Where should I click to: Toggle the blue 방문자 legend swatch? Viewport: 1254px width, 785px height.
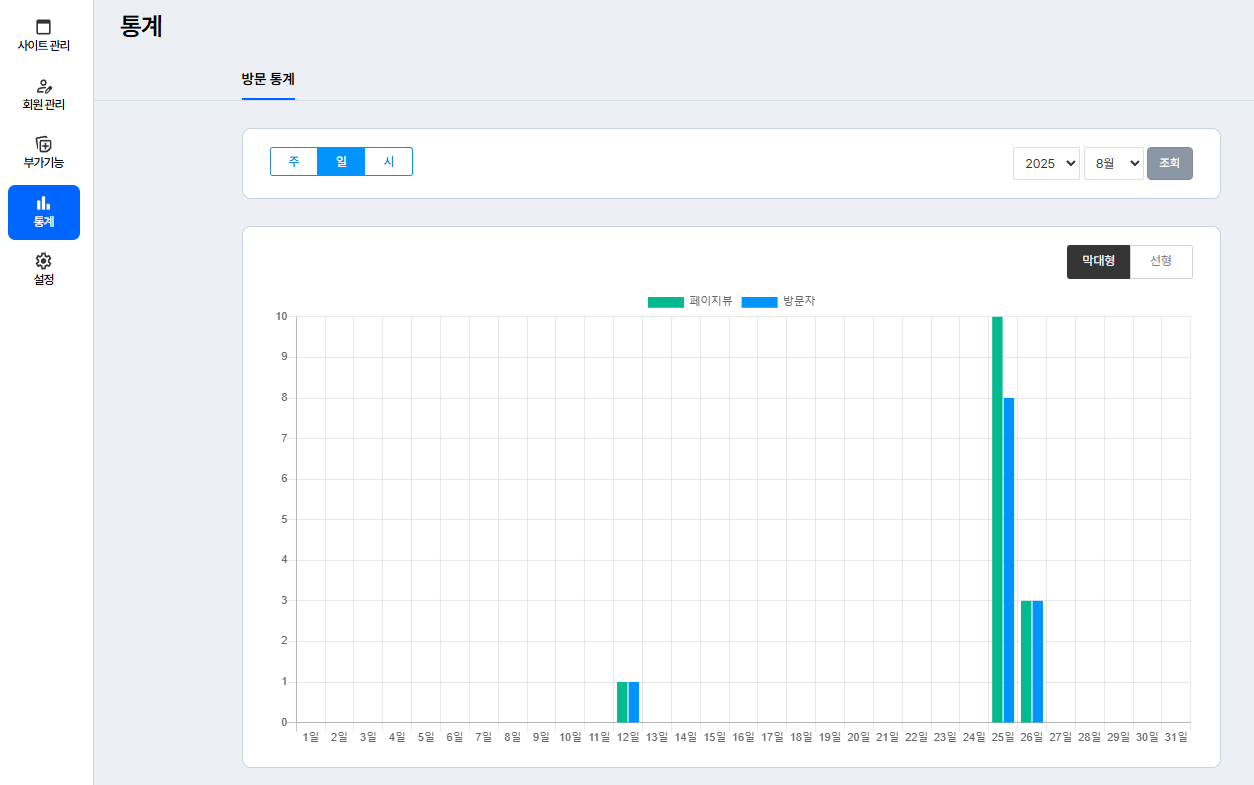click(x=759, y=302)
